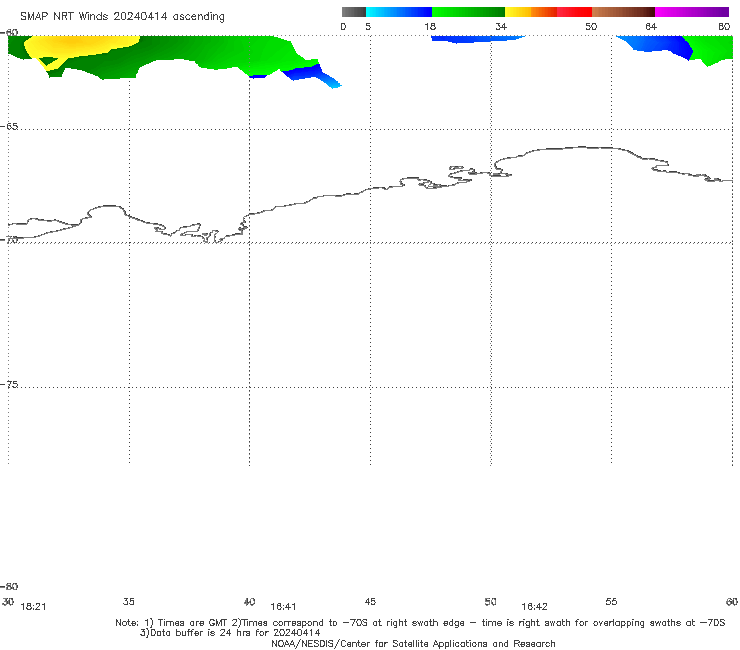
Task: Click the '-80' latitude label on the left axis
Action: [x=9, y=587]
